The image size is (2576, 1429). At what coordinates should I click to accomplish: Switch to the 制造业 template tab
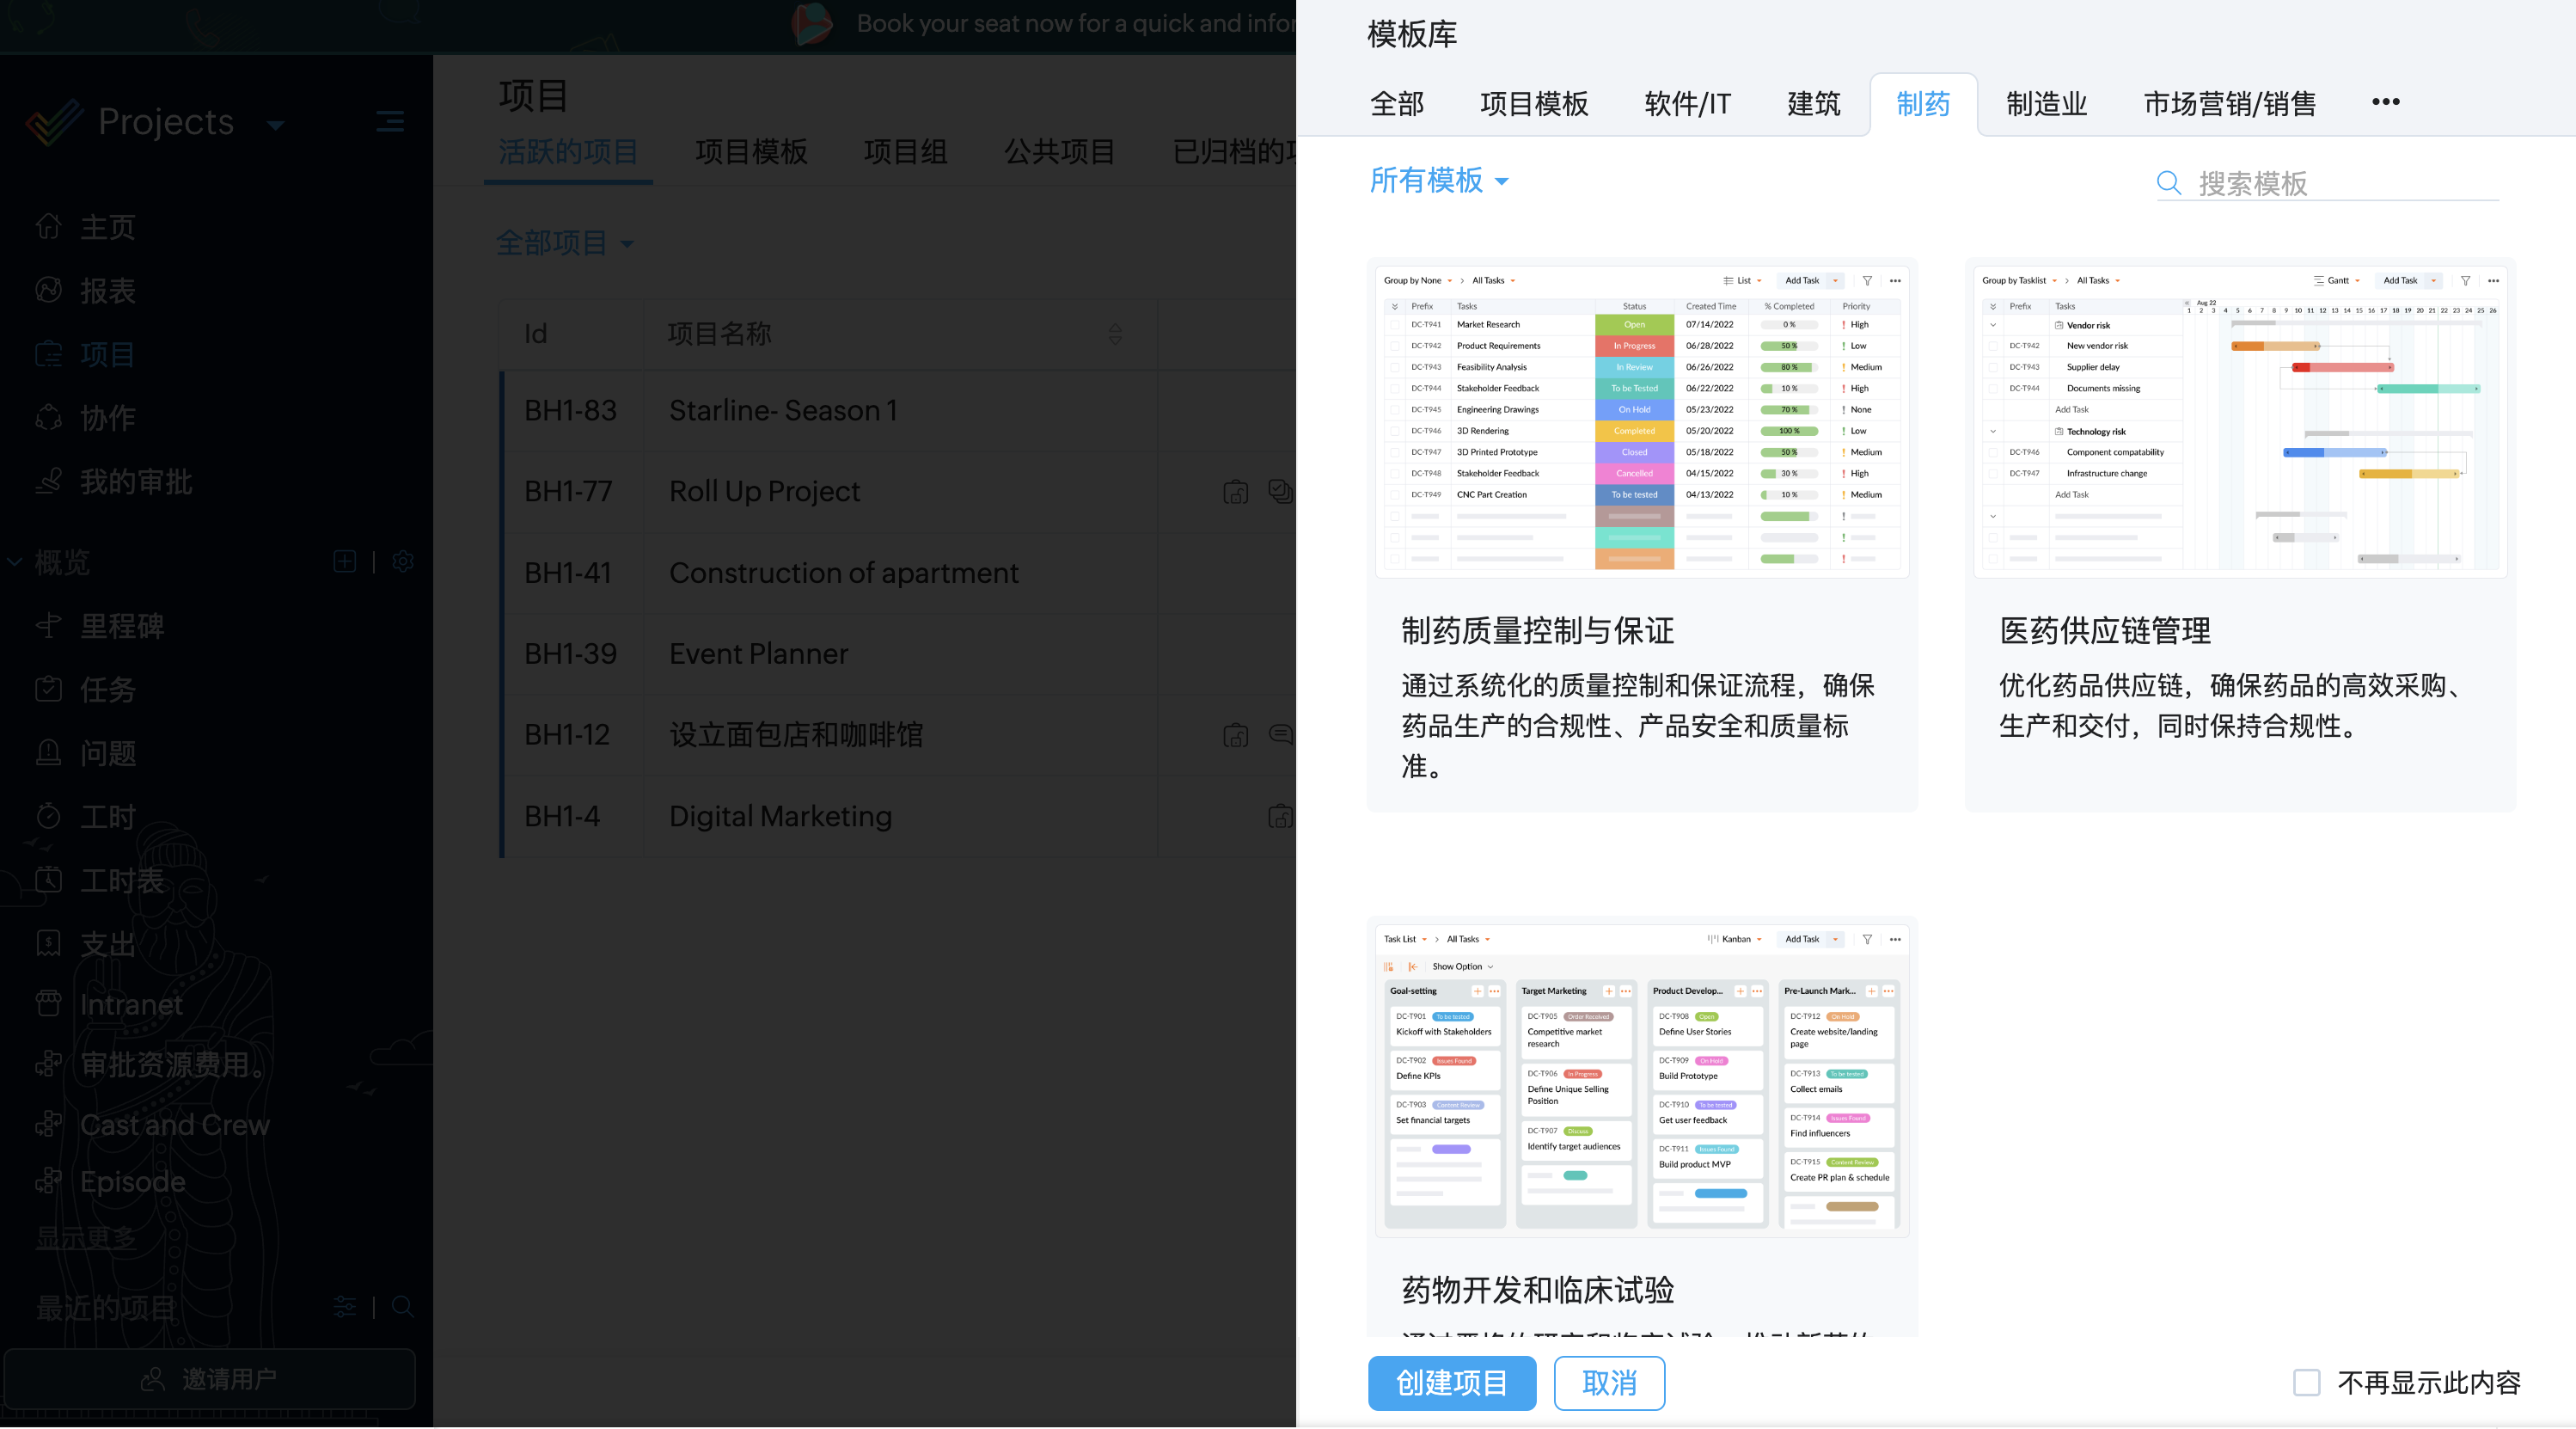tap(2046, 104)
